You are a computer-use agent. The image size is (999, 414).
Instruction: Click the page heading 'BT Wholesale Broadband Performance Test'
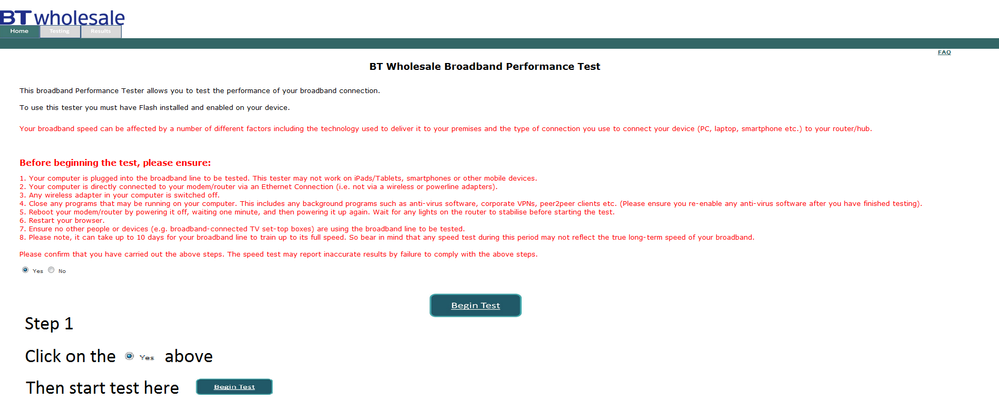[x=485, y=66]
